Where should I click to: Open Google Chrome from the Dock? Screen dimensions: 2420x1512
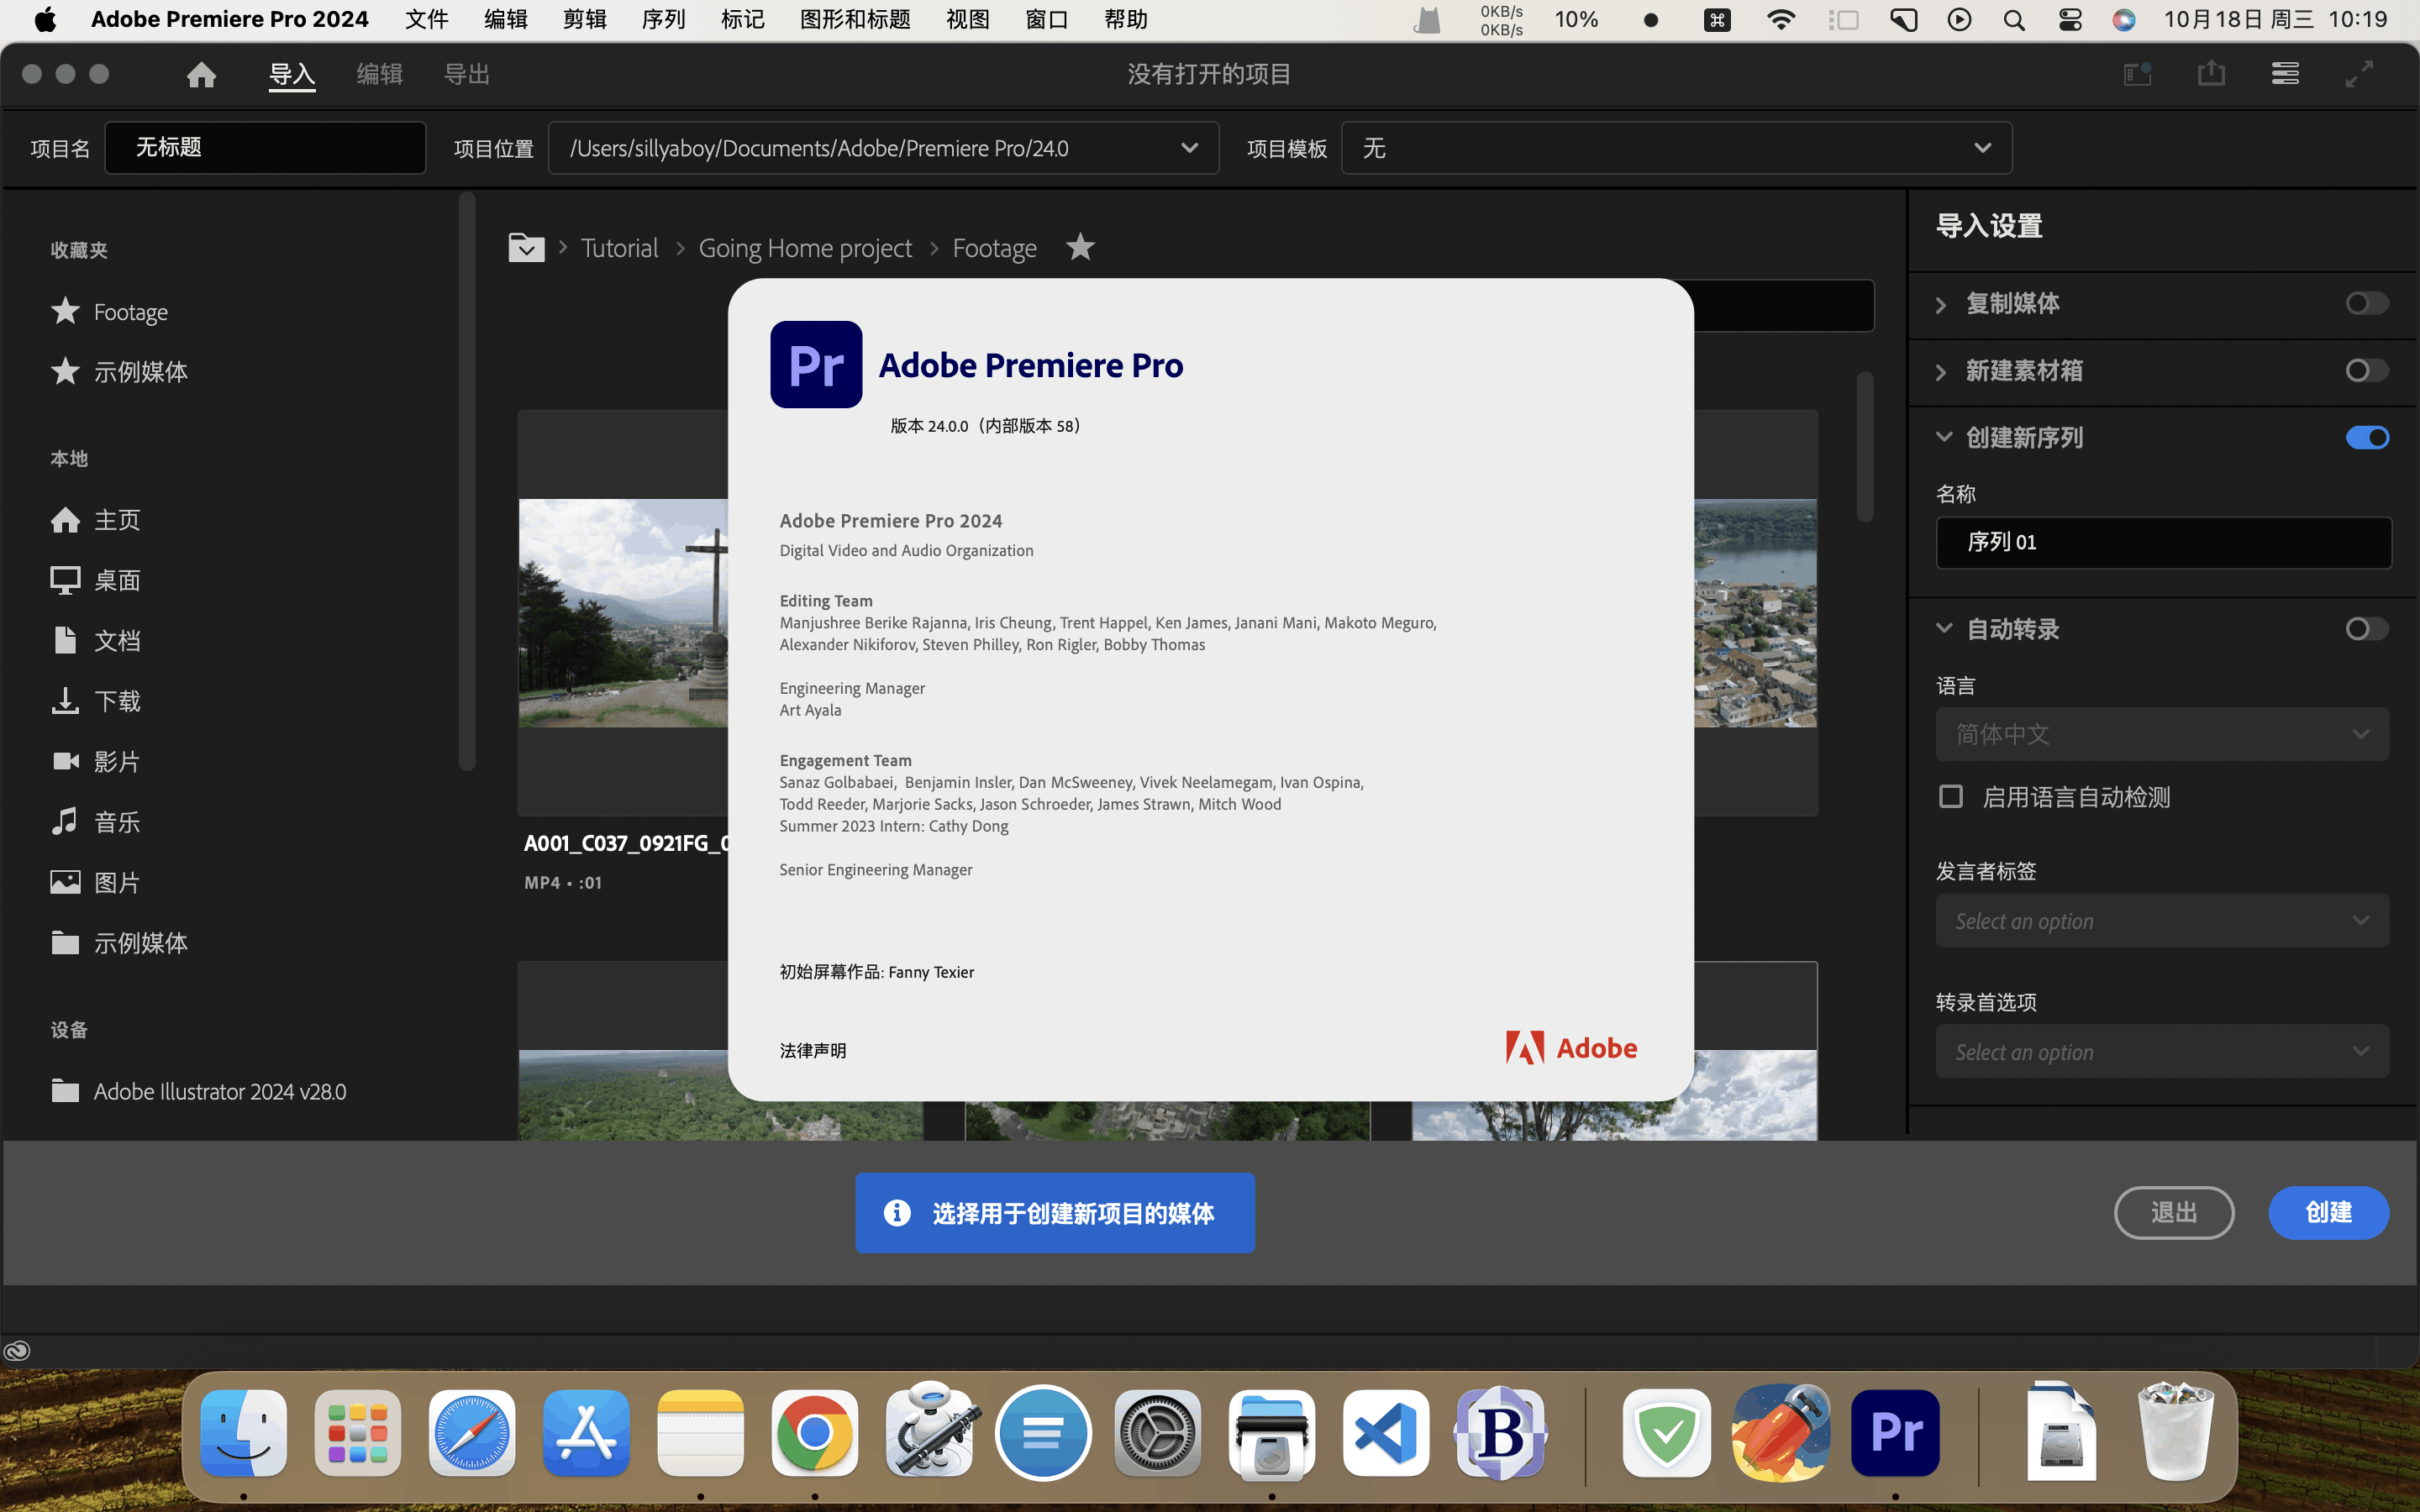pos(815,1432)
